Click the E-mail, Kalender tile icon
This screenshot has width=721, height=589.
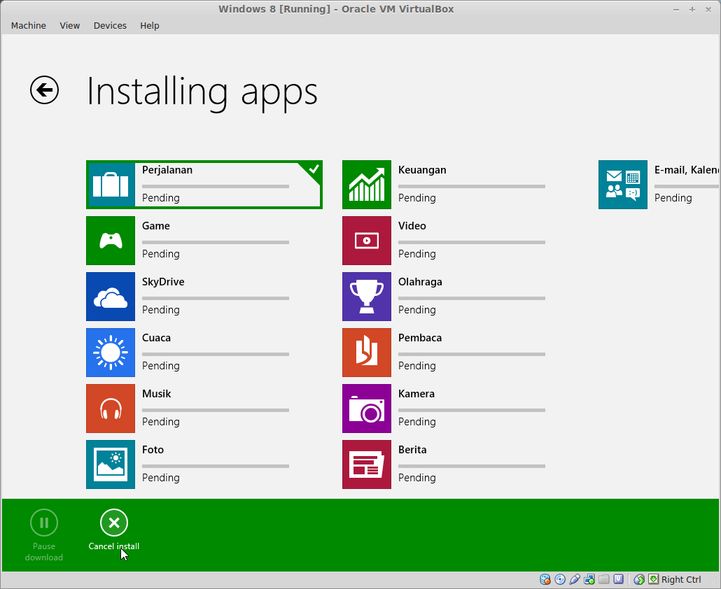623,184
